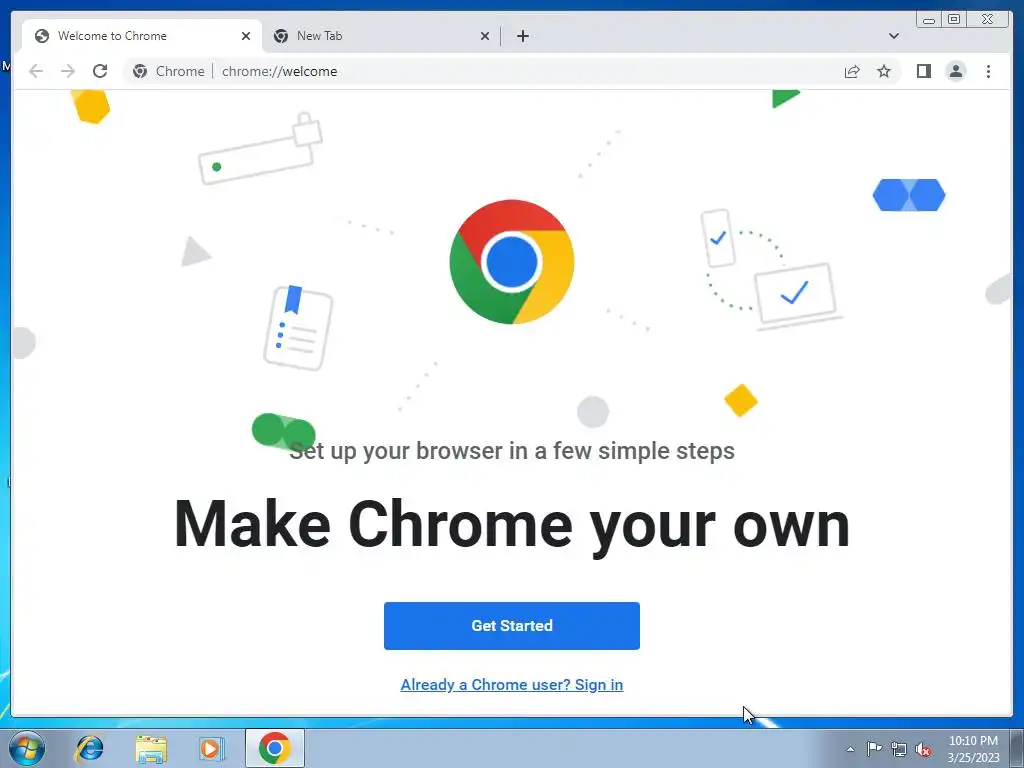Open Windows Media Player in taskbar

click(212, 748)
